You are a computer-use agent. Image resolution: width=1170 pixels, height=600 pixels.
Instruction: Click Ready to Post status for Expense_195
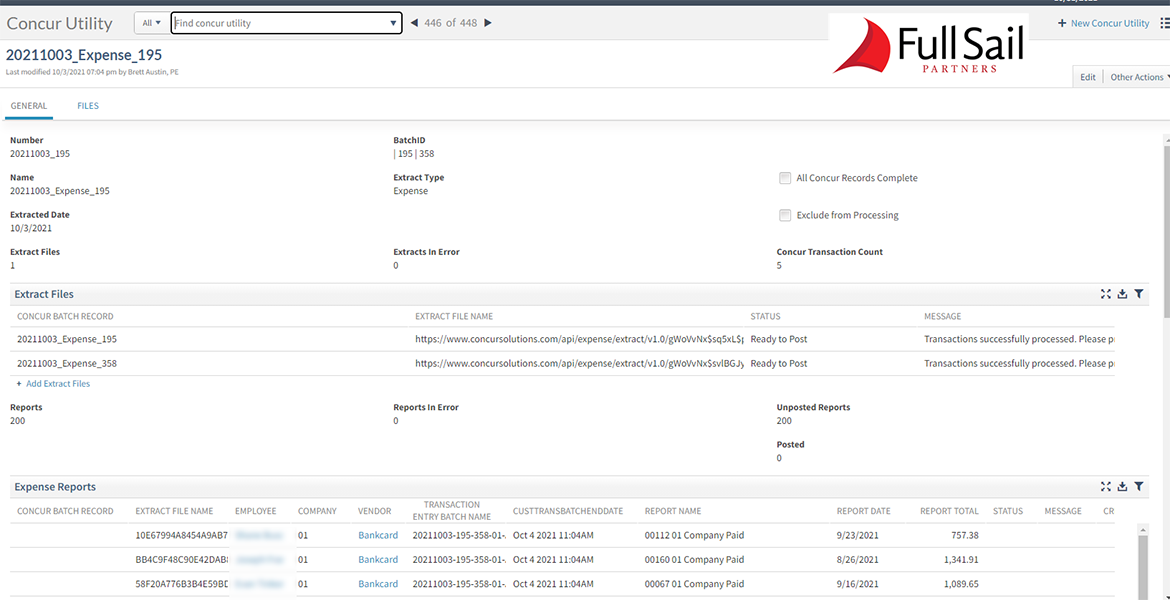(778, 339)
